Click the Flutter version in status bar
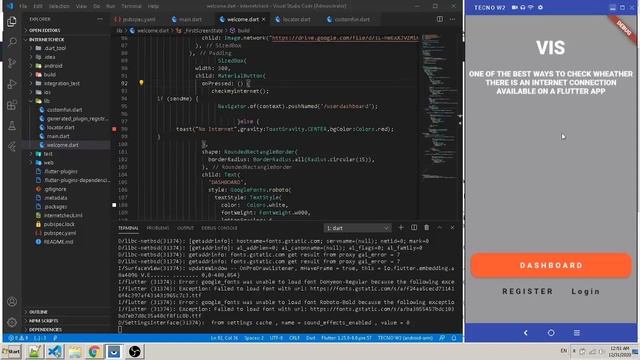 coord(347,338)
